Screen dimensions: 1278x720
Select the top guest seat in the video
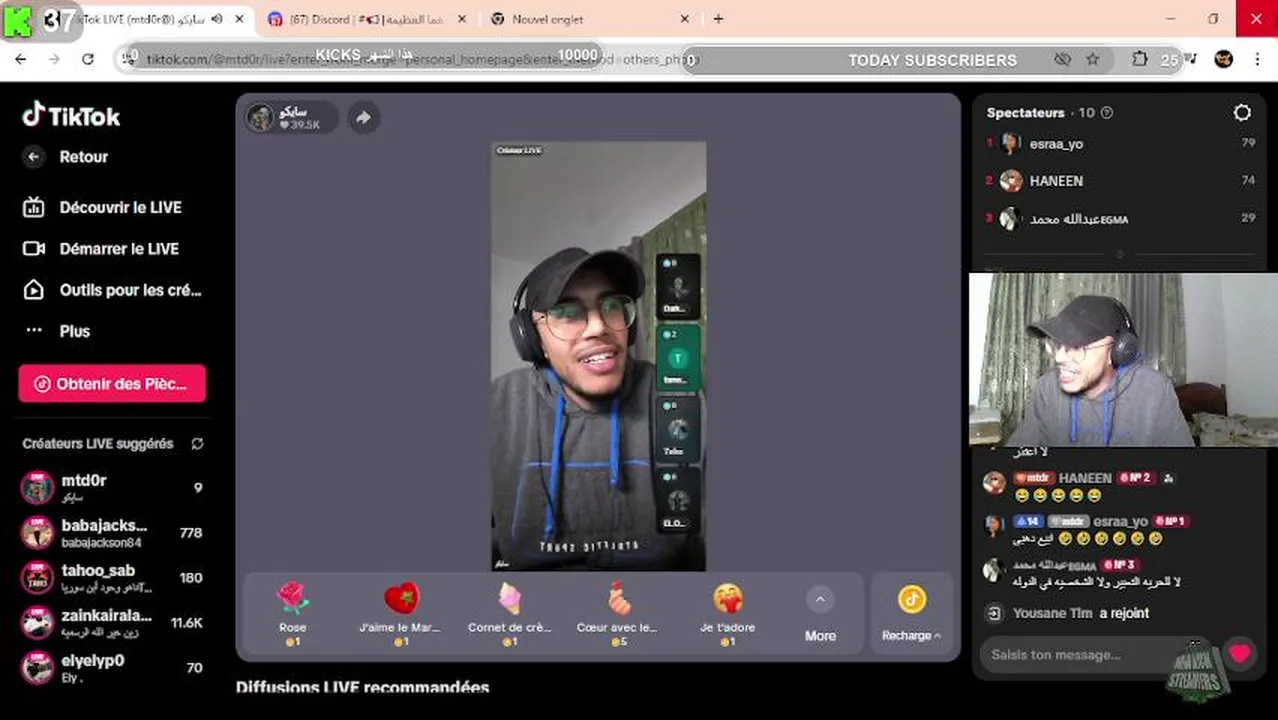678,286
